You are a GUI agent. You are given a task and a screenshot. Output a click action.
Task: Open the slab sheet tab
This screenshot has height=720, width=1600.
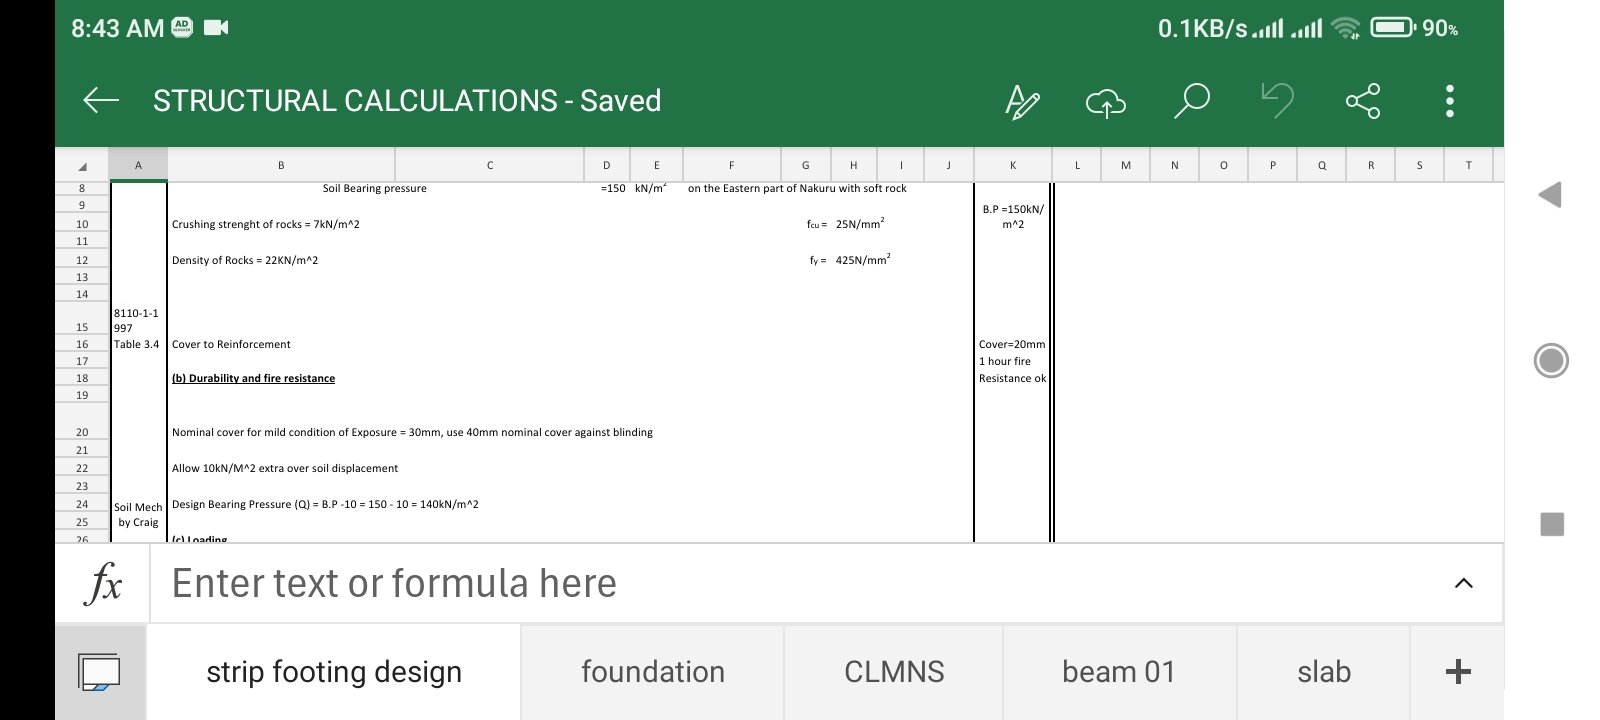[x=1323, y=672]
